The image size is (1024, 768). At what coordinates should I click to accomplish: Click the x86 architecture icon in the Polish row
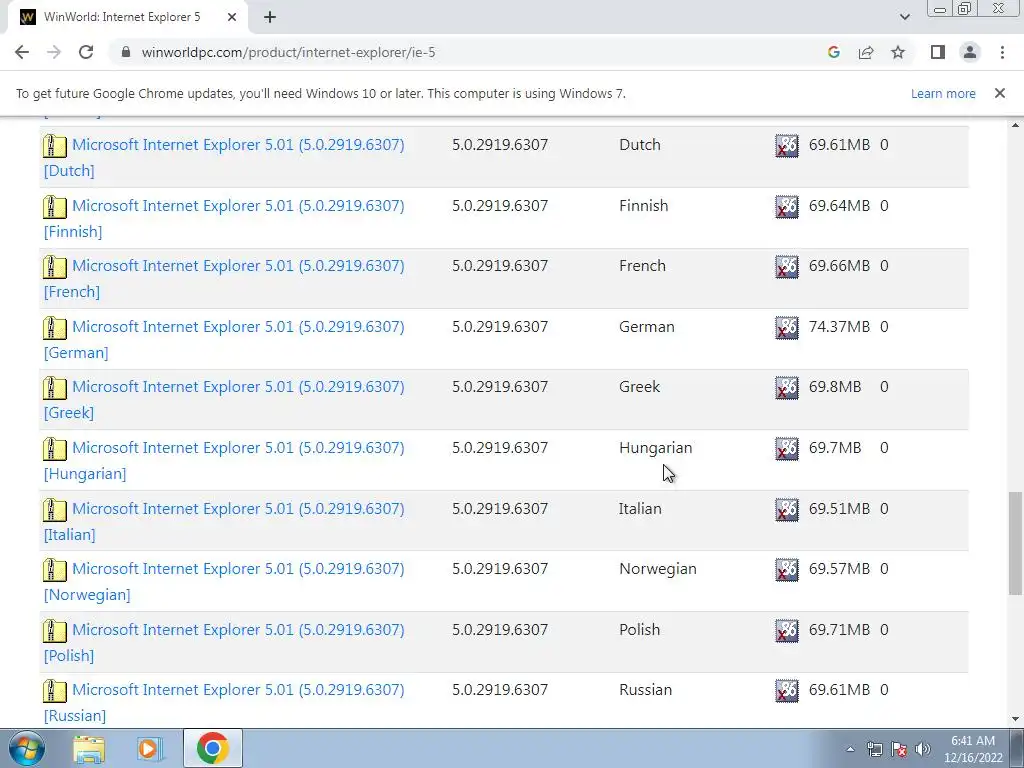pyautogui.click(x=787, y=630)
